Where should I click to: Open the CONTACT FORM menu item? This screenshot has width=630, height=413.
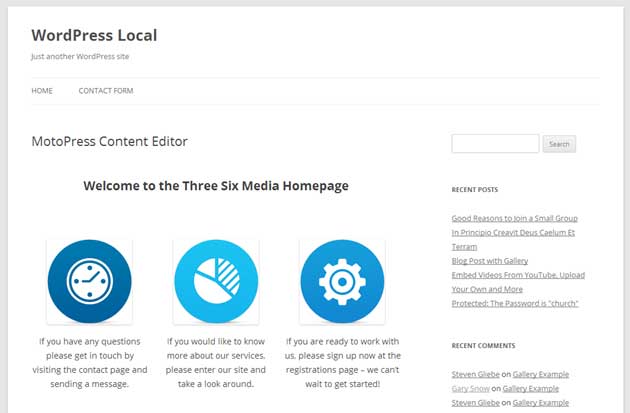106,91
